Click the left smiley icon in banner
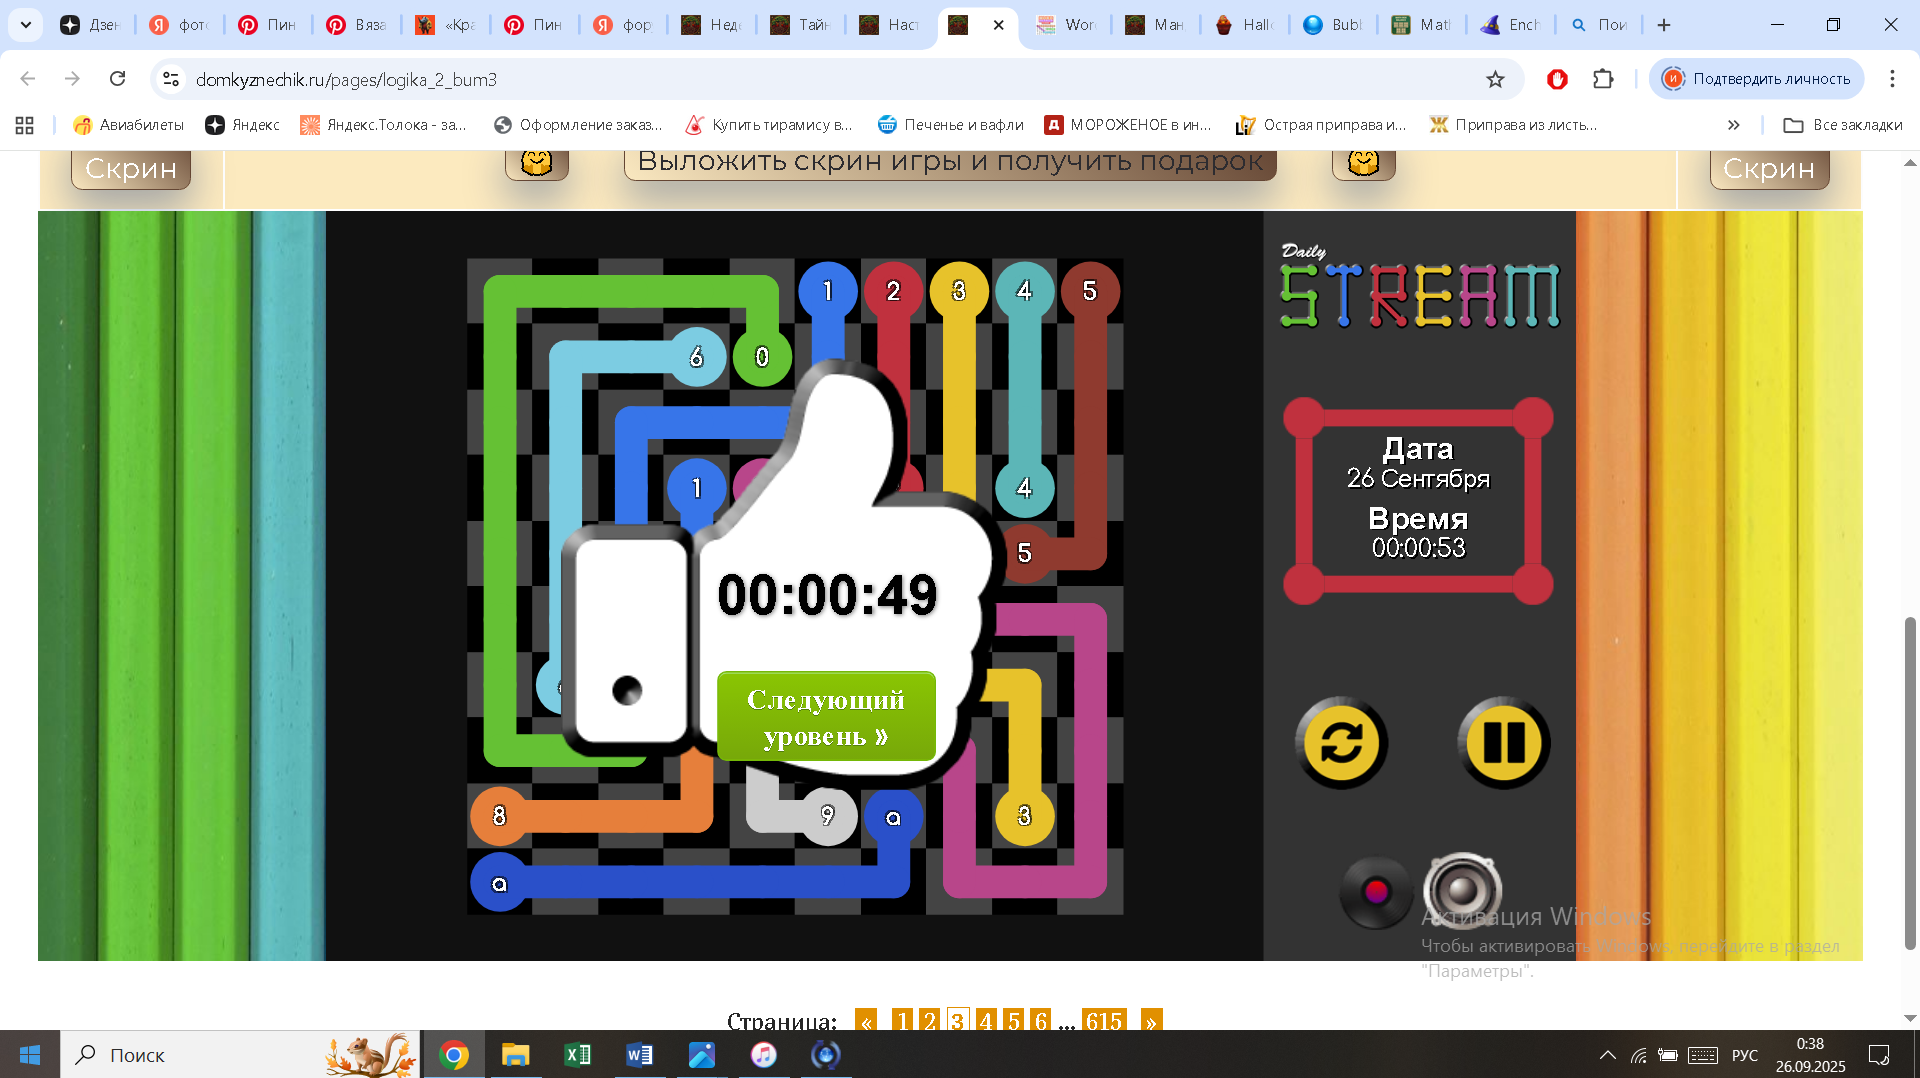The width and height of the screenshot is (1920, 1078). pyautogui.click(x=537, y=163)
